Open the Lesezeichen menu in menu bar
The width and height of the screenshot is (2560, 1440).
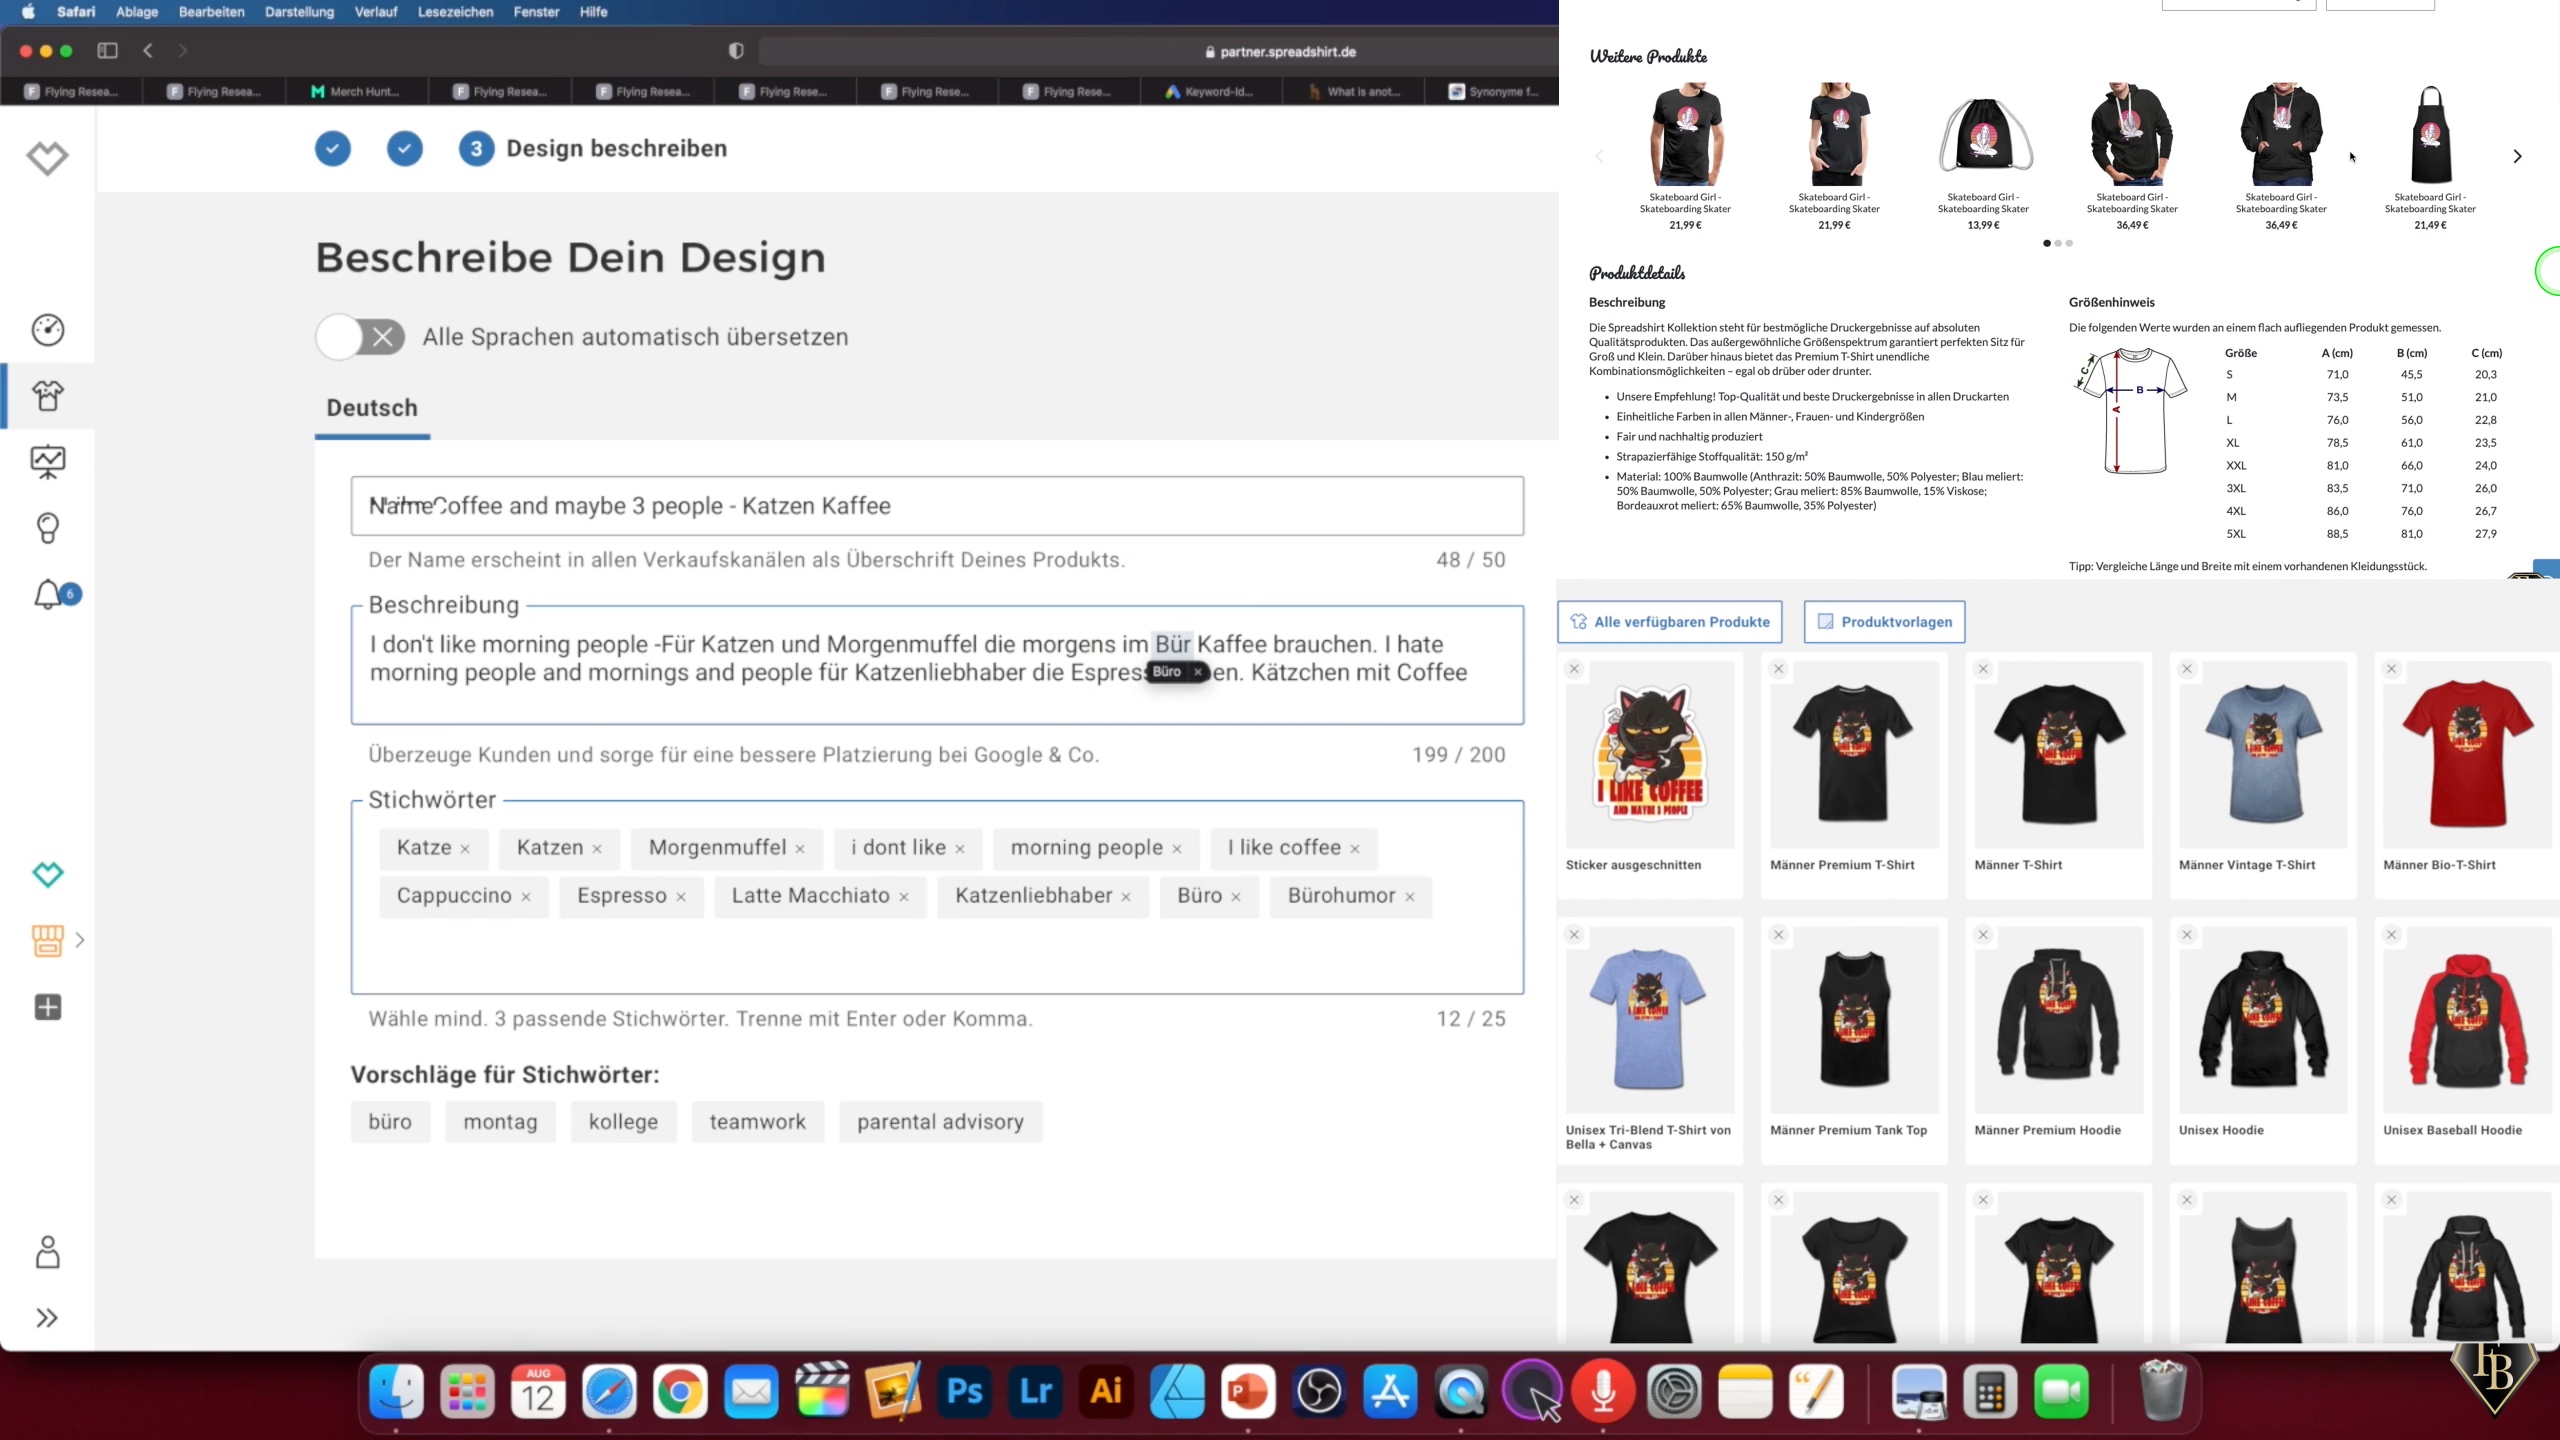pos(455,12)
